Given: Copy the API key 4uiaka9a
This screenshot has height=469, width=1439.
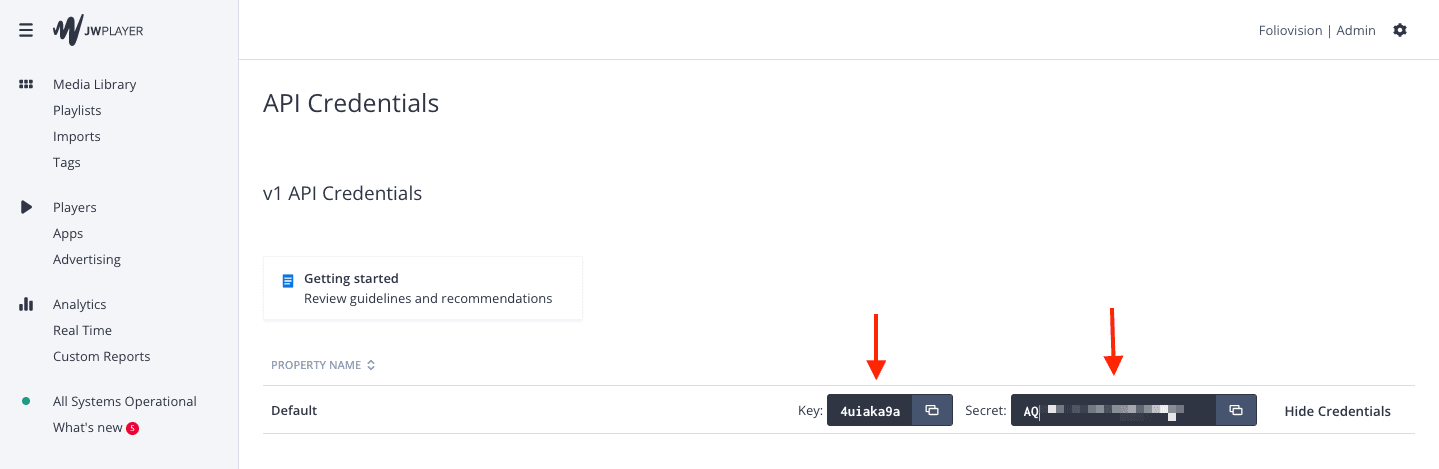Looking at the screenshot, I should pos(932,410).
